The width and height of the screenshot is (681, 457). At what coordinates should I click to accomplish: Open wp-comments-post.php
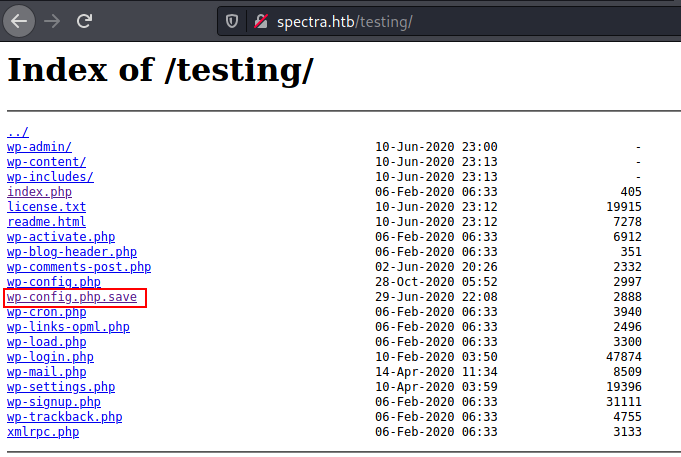coord(79,267)
